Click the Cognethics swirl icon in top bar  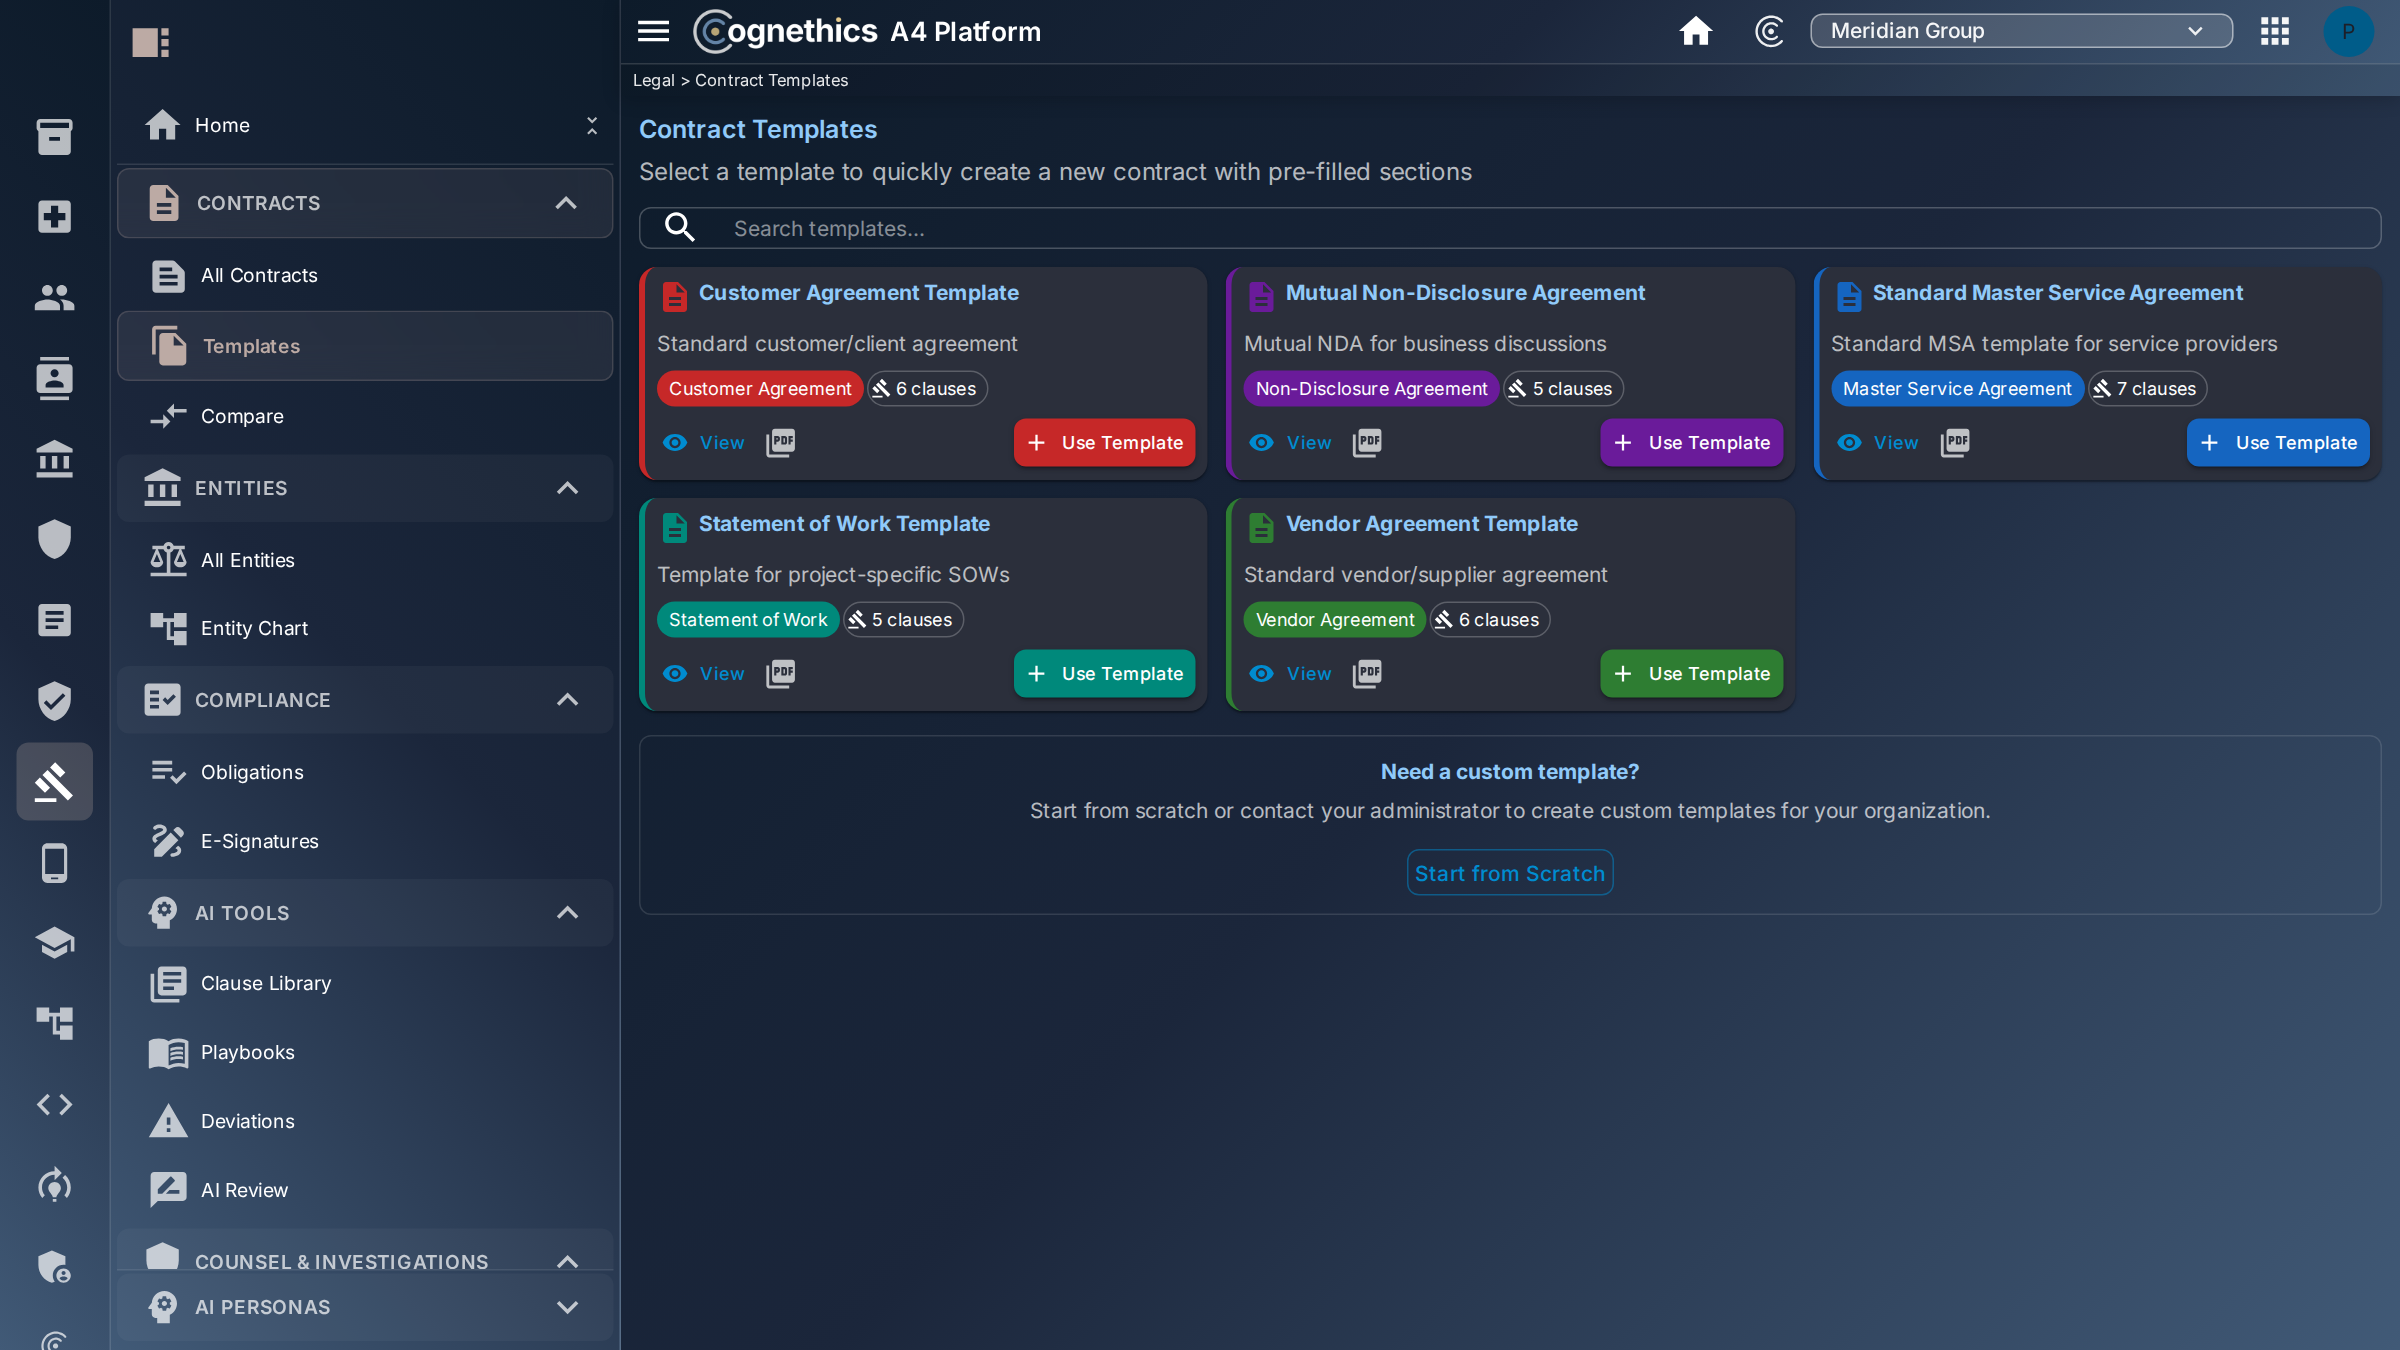point(1769,31)
